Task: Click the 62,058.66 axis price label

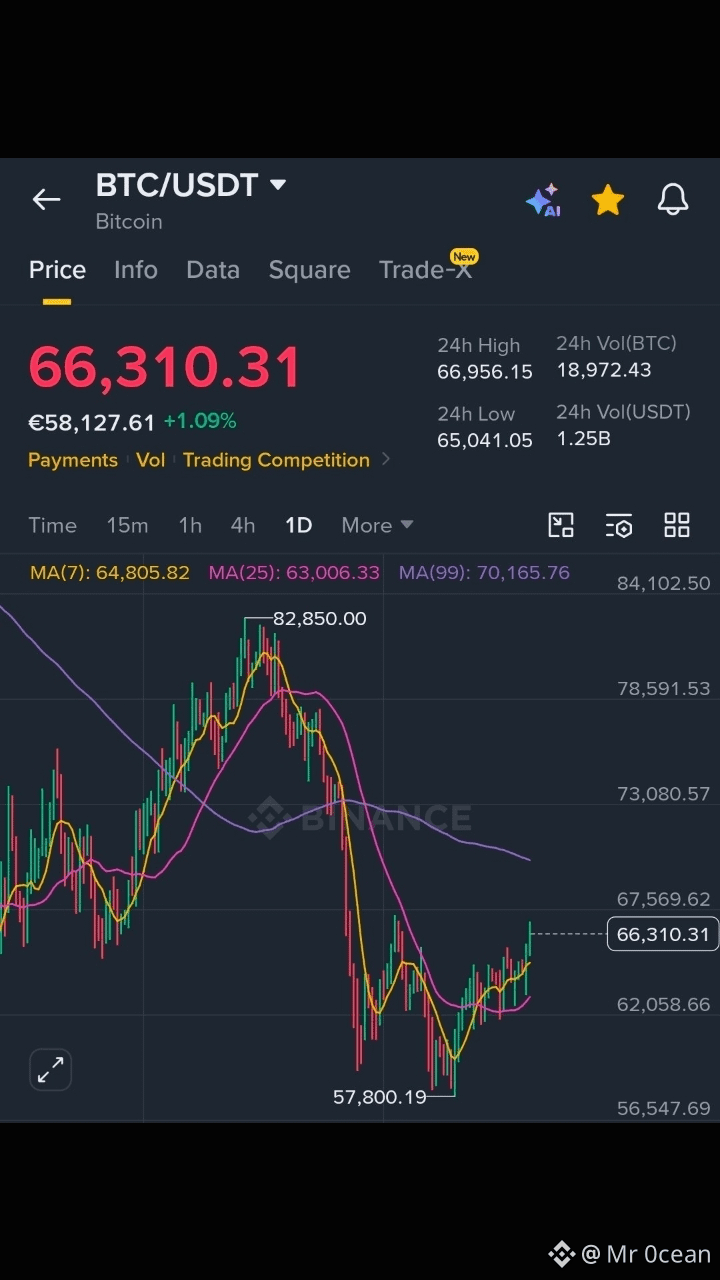Action: tap(664, 1004)
